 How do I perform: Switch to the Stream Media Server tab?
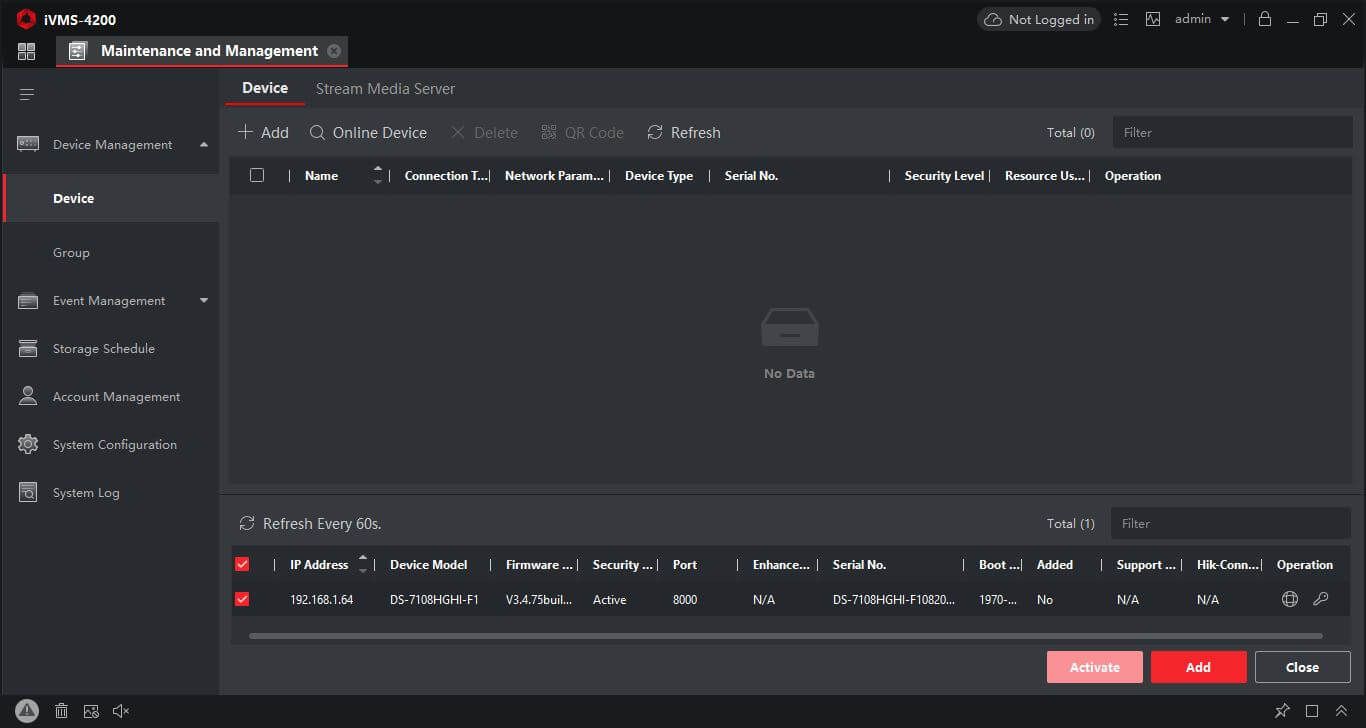(385, 89)
